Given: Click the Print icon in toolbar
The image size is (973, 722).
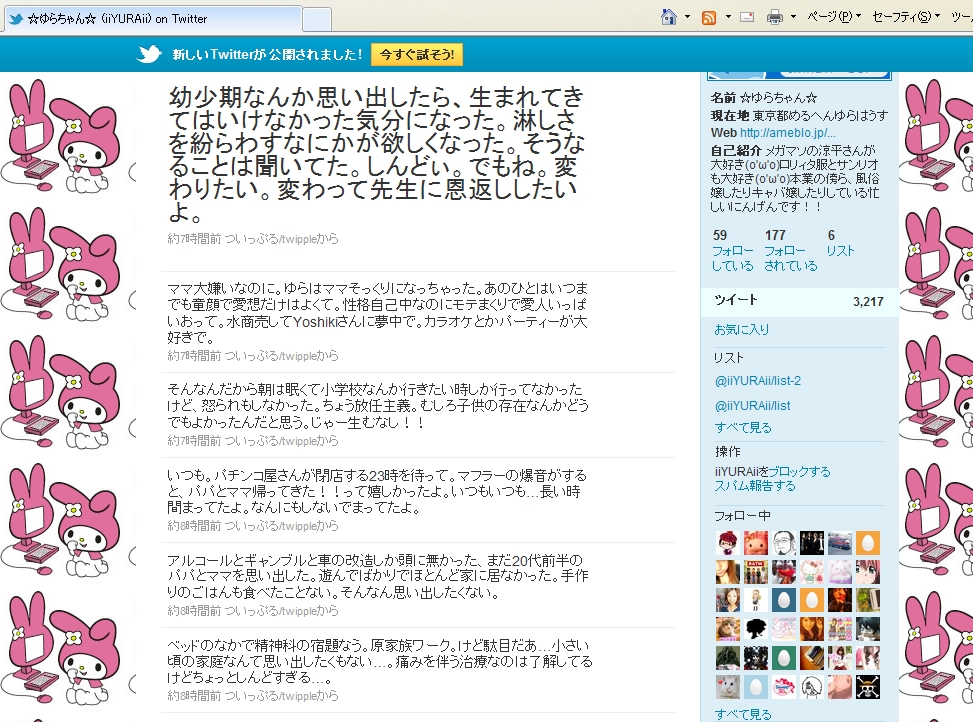Looking at the screenshot, I should [x=774, y=17].
